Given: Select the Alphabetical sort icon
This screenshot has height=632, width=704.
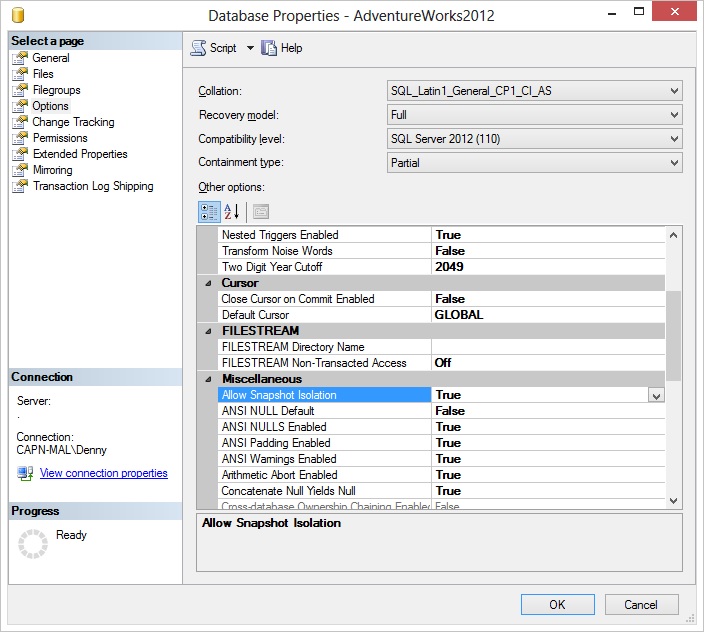Looking at the screenshot, I should coord(232,212).
